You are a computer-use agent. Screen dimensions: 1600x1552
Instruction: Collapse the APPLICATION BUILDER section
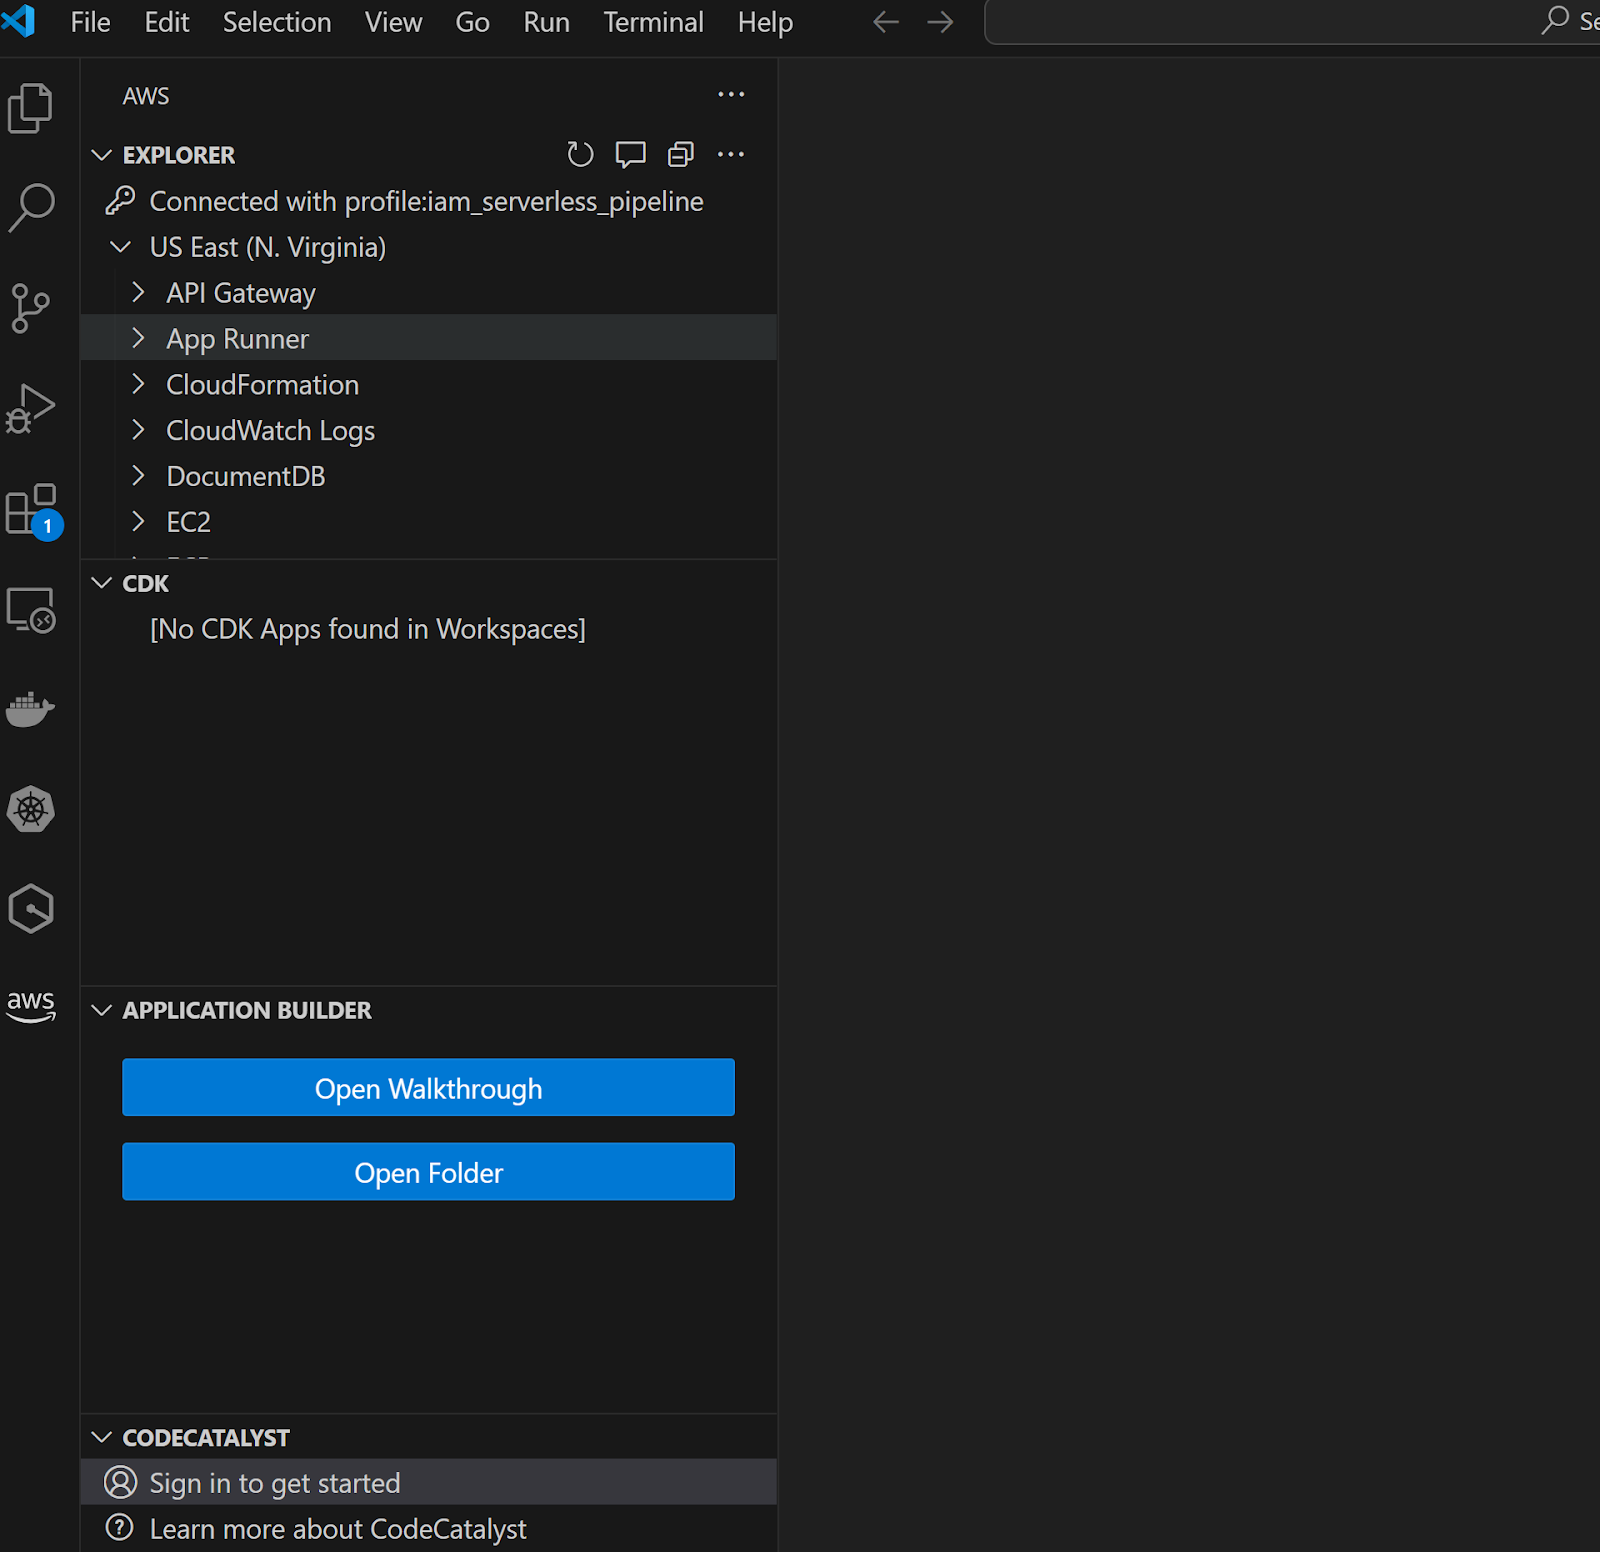point(101,1010)
